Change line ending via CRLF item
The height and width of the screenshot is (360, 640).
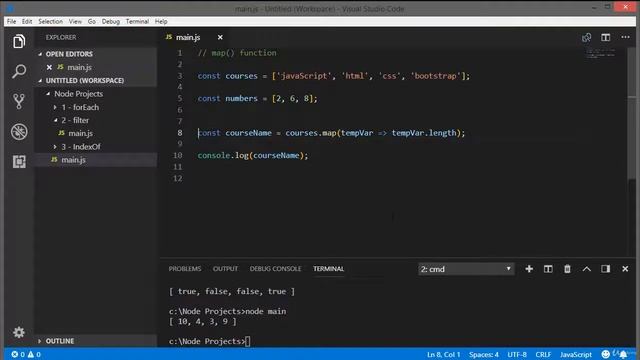(543, 354)
